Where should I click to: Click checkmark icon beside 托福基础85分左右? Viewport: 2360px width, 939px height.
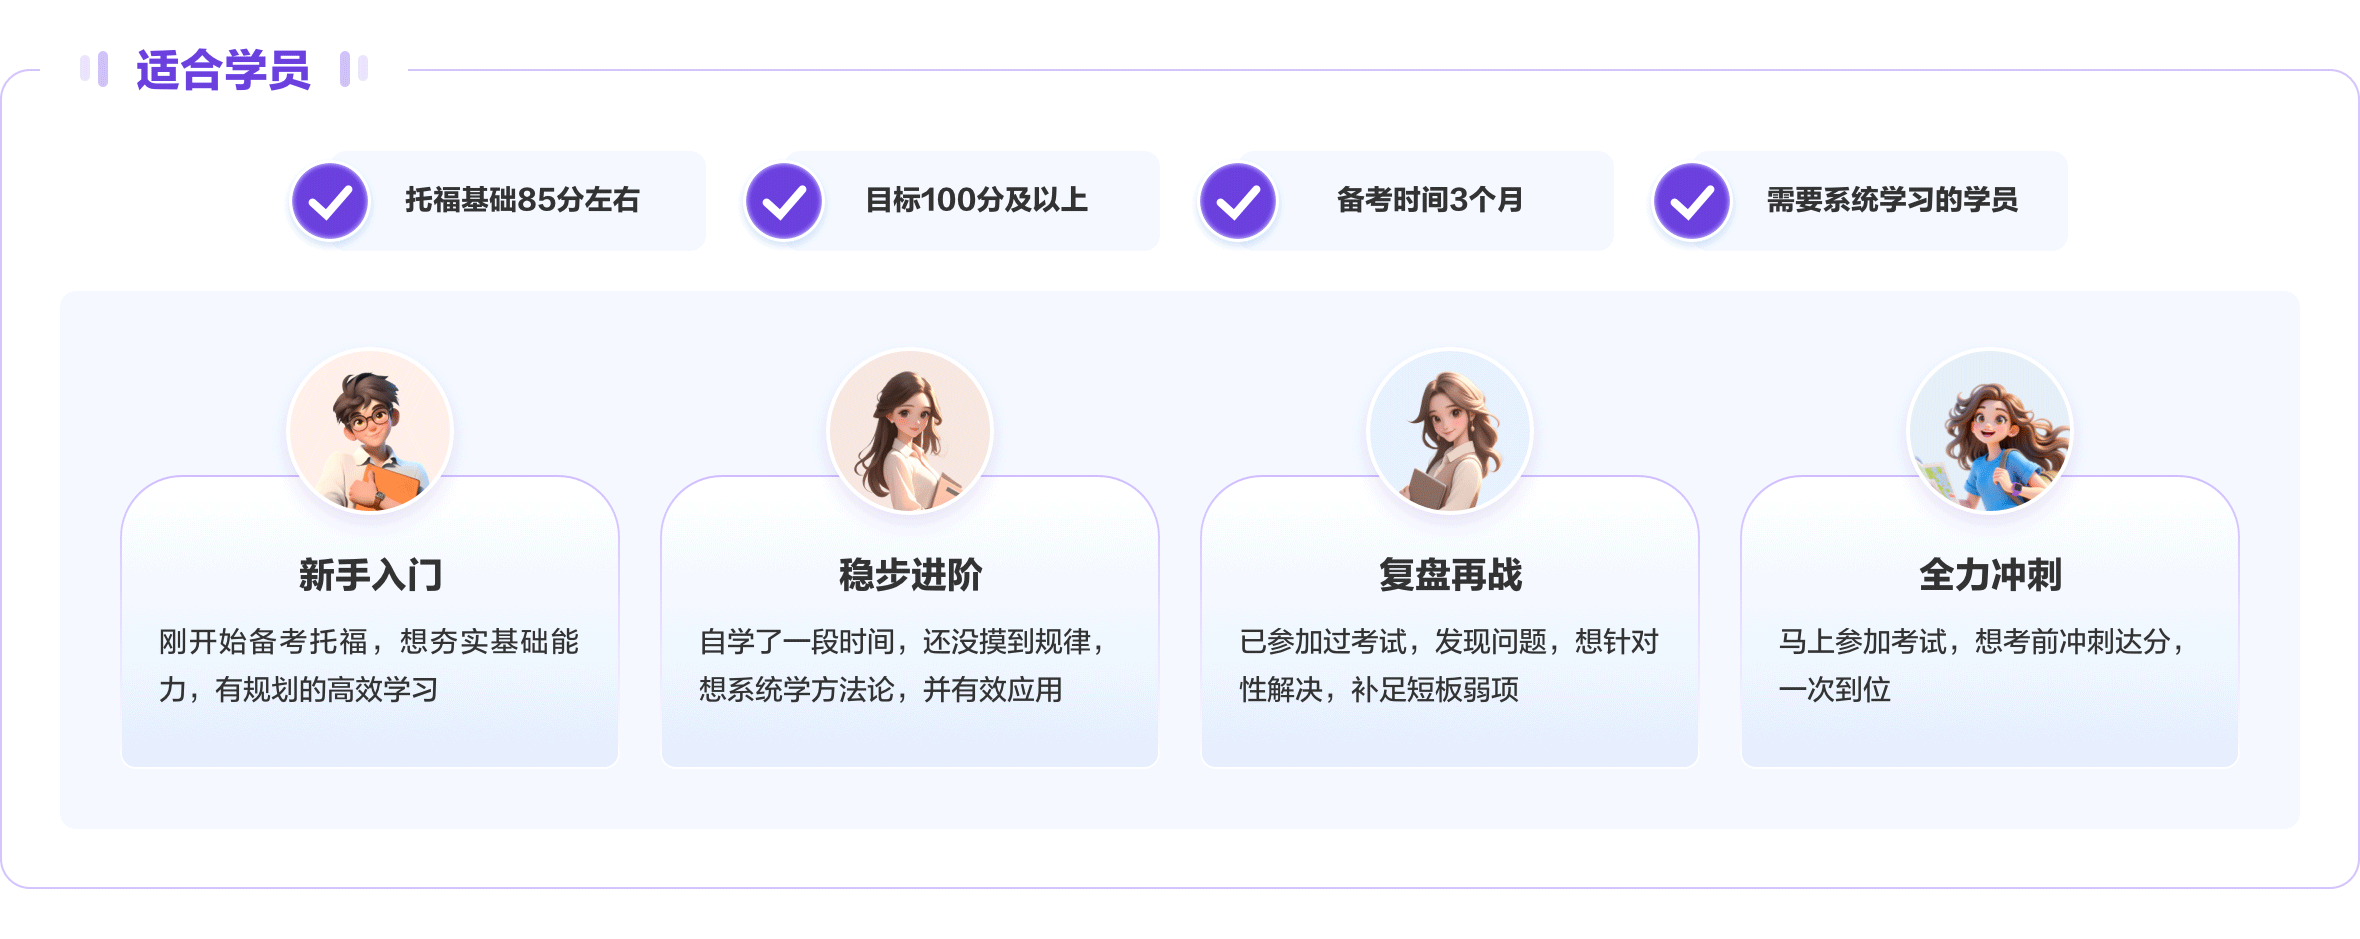330,201
